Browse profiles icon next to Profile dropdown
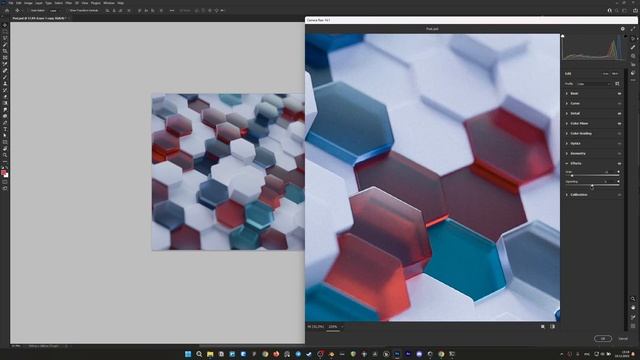Image resolution: width=640 pixels, height=360 pixels. pyautogui.click(x=617, y=84)
